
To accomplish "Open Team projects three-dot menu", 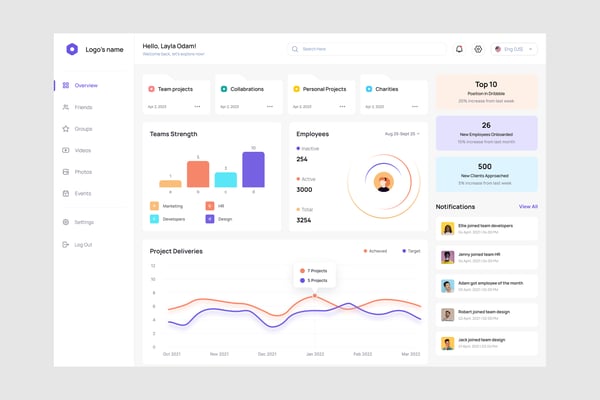I will tap(197, 106).
